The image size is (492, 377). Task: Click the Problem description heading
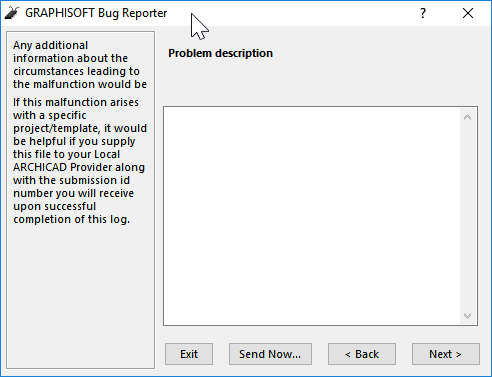(220, 53)
